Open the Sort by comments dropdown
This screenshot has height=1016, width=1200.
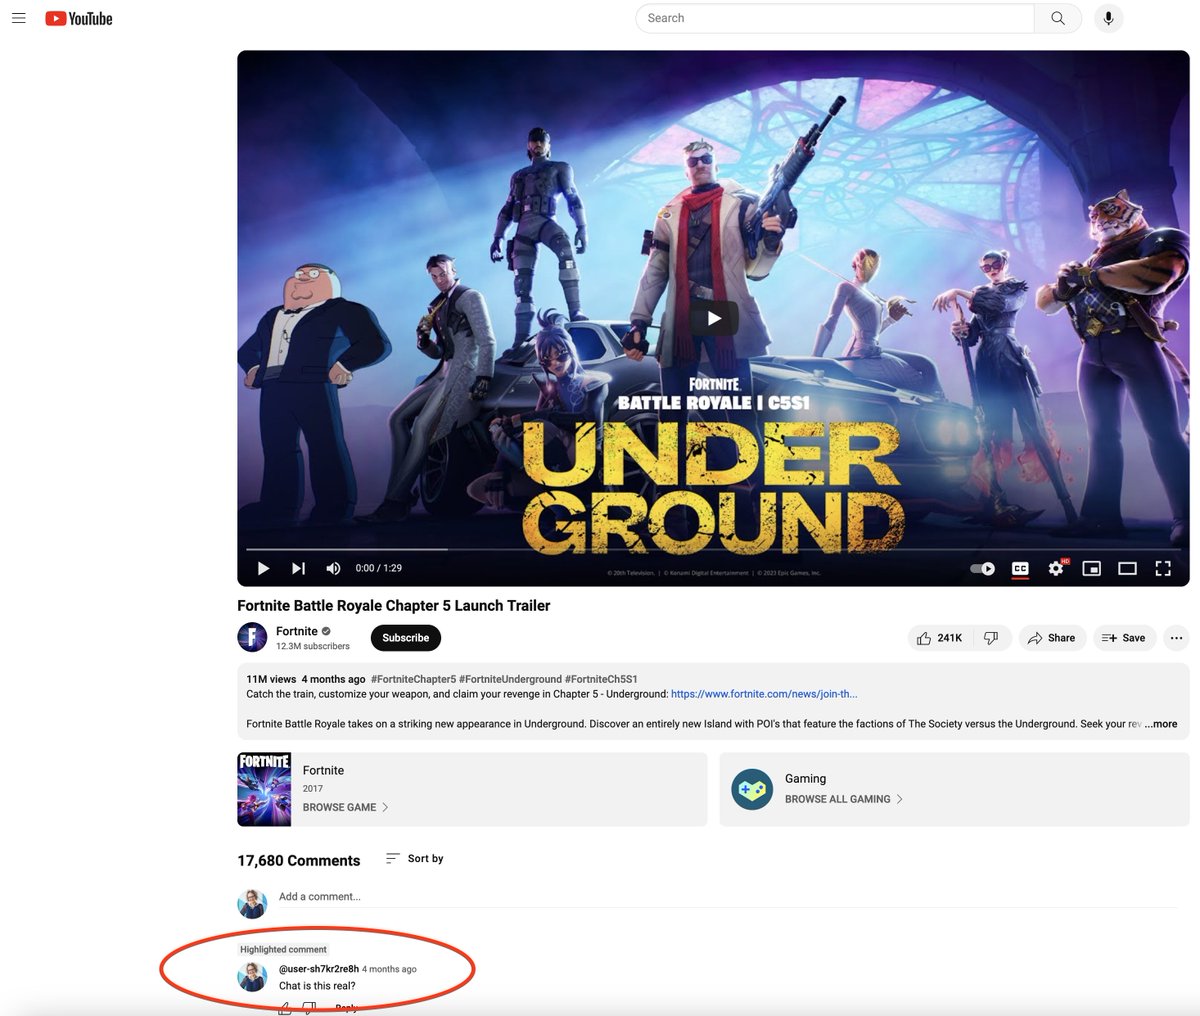(415, 859)
